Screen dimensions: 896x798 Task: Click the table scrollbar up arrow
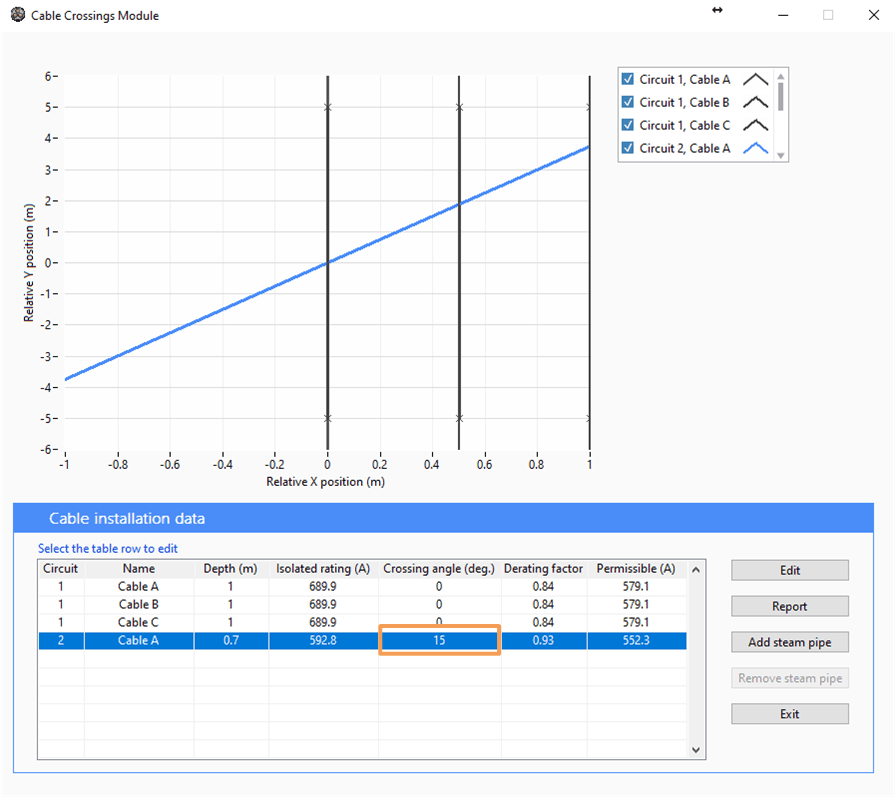point(695,568)
